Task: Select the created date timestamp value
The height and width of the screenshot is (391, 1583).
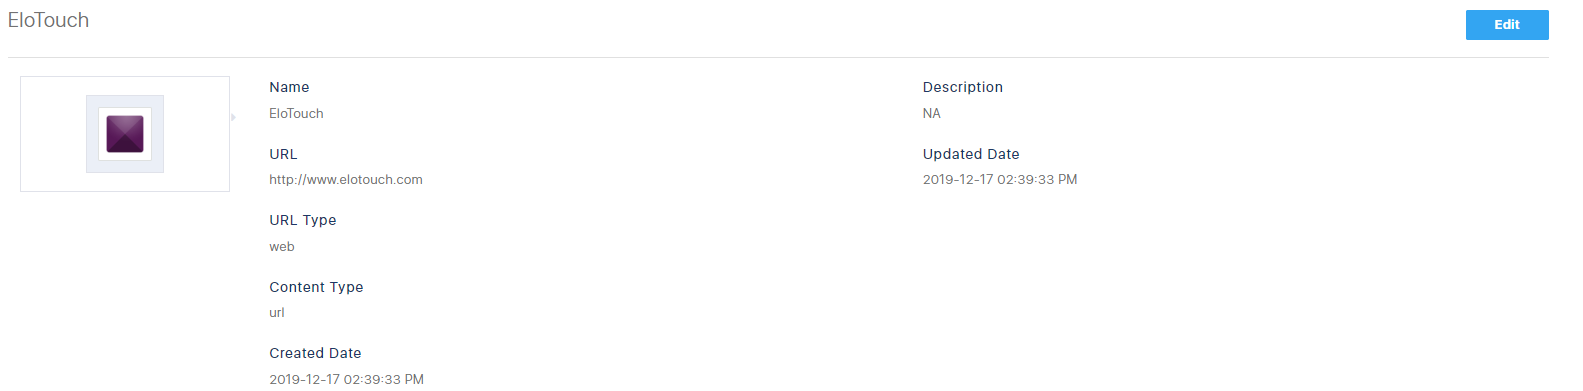Action: click(x=346, y=380)
